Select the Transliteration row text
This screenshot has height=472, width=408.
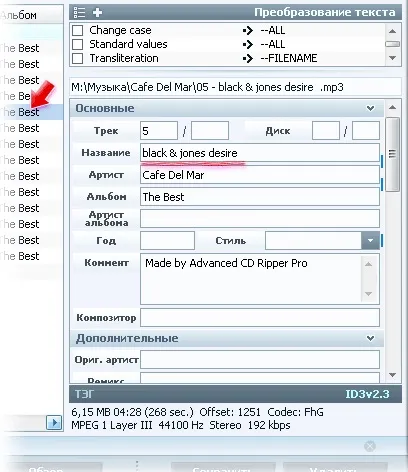[x=124, y=58]
